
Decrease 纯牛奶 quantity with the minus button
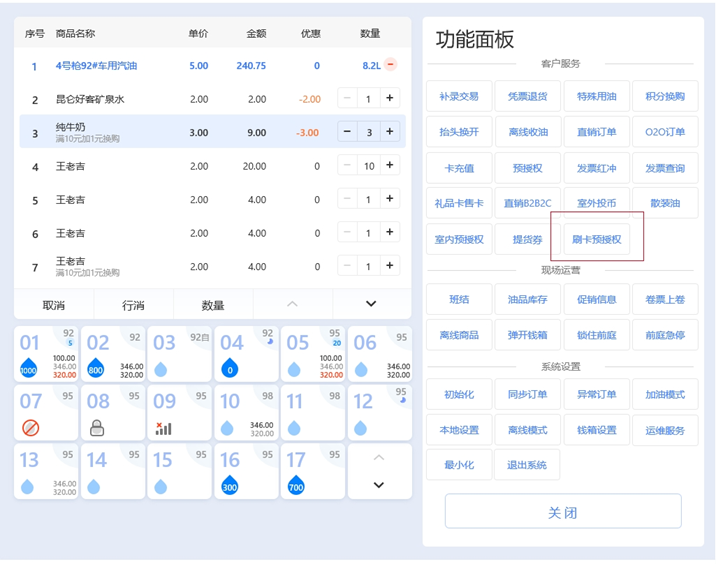pos(347,132)
